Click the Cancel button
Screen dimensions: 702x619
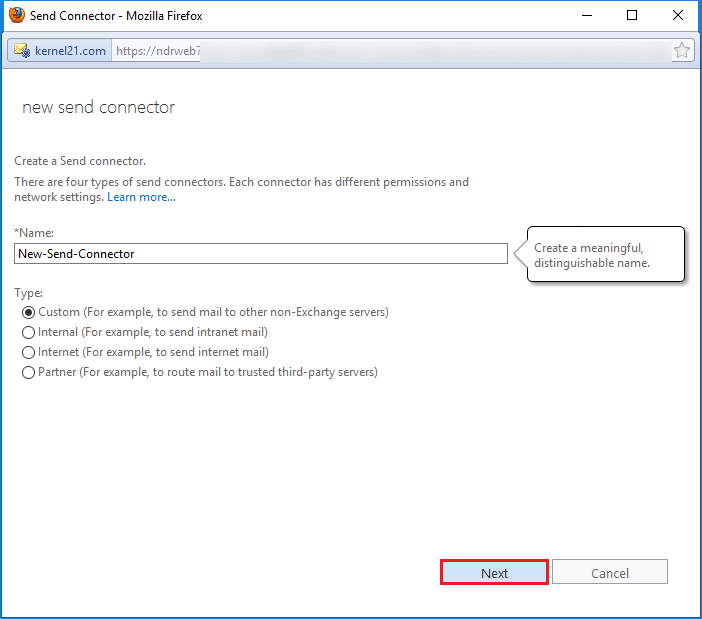pos(610,572)
